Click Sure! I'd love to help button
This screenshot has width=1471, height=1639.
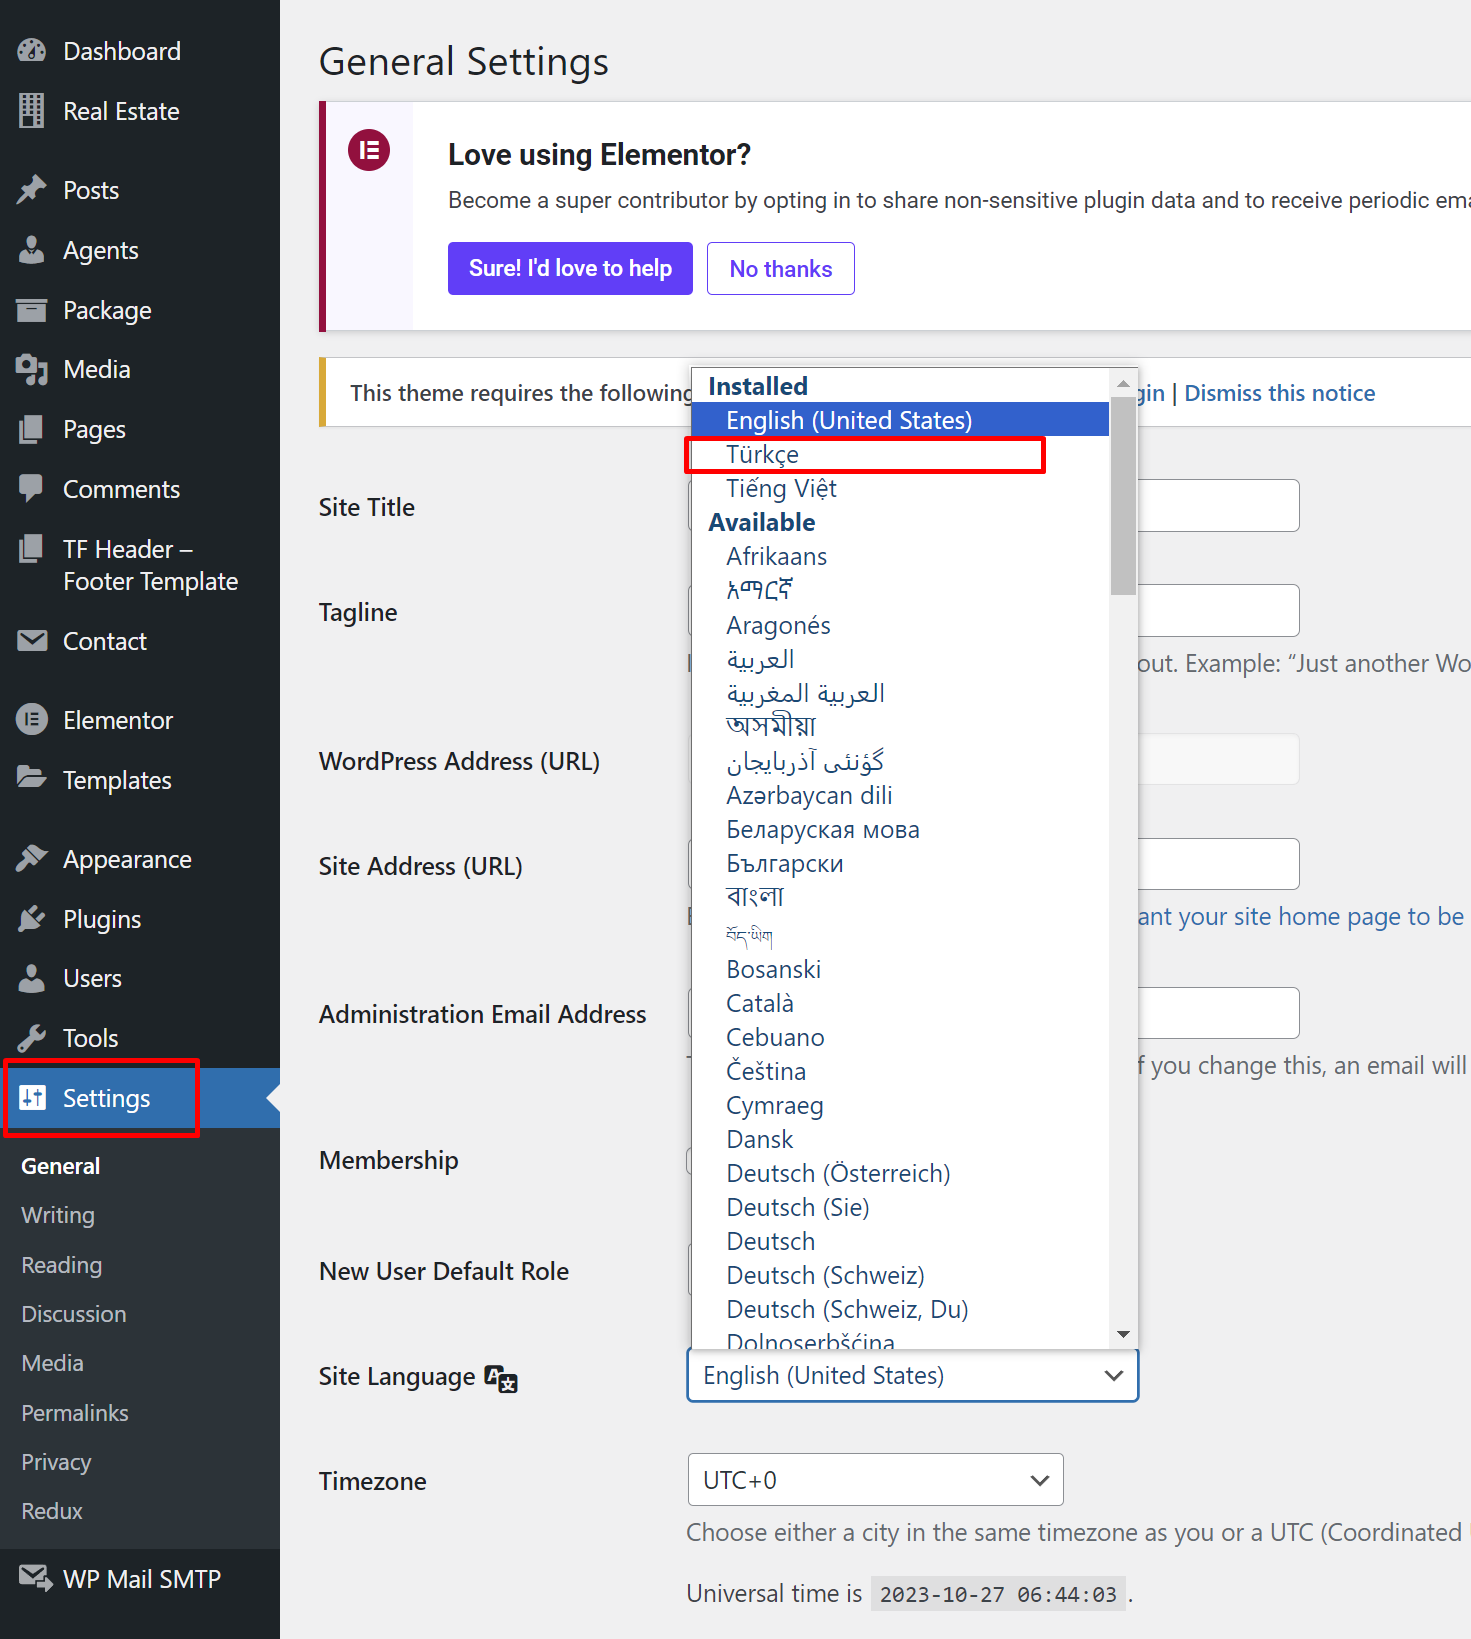[x=570, y=268]
